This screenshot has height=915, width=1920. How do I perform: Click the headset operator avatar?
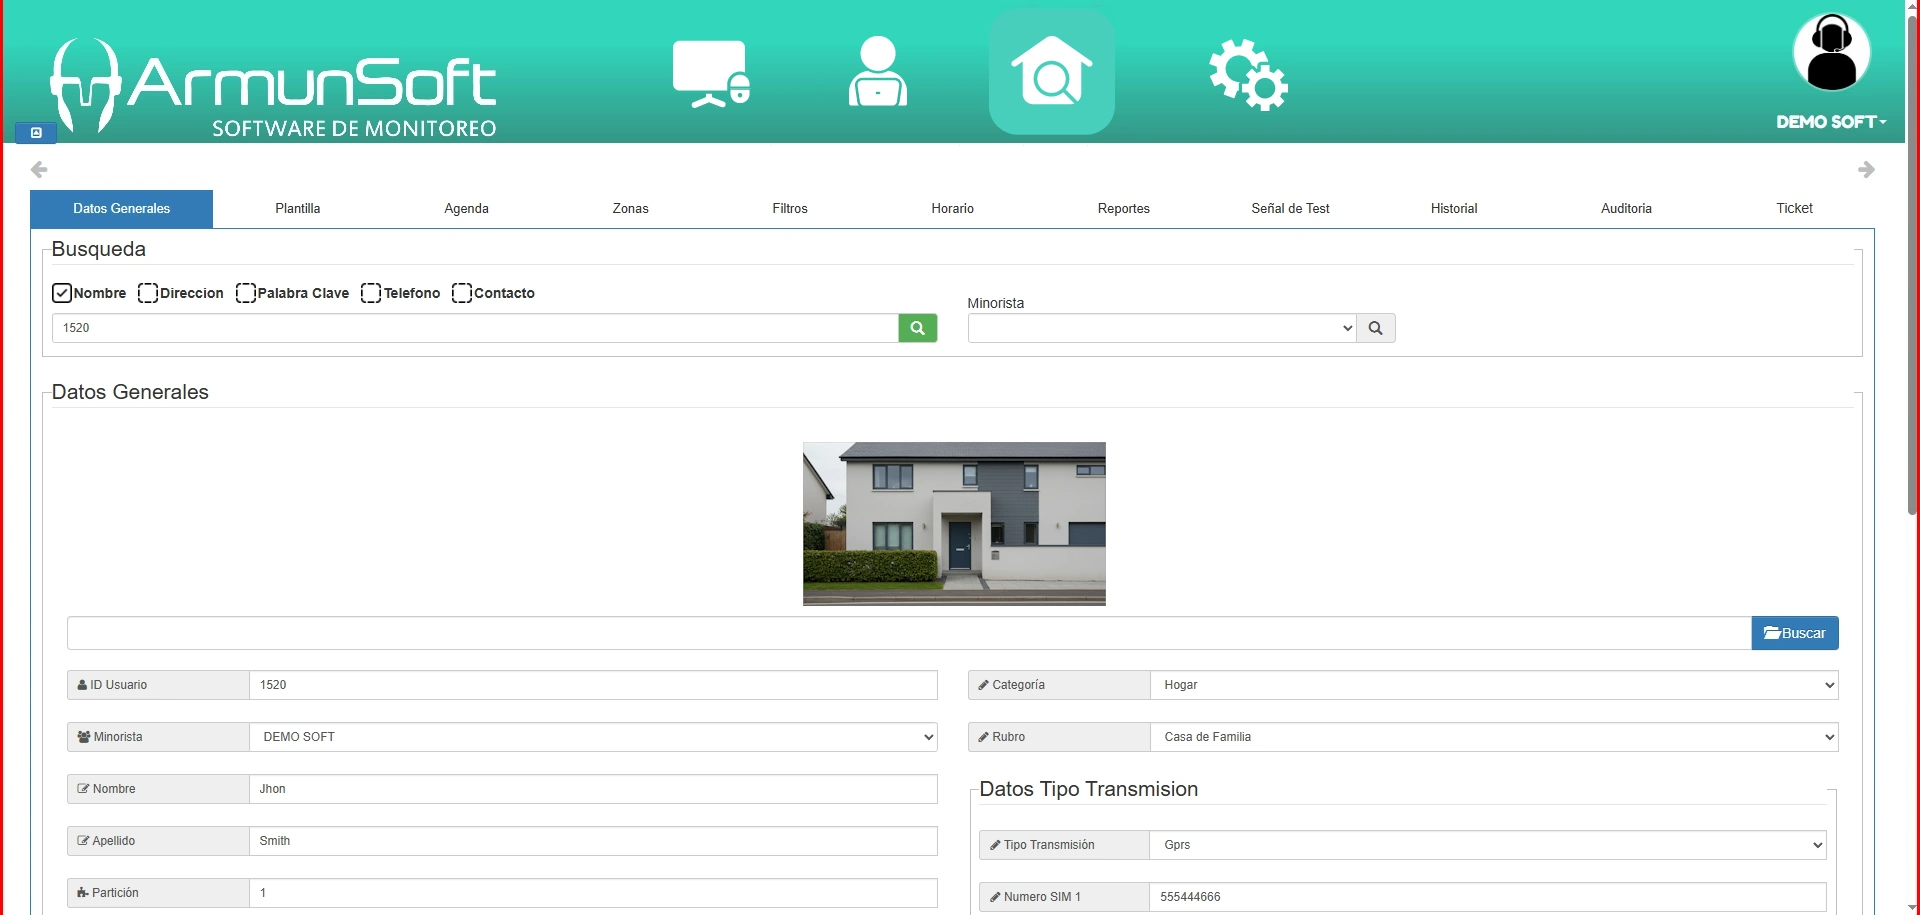(1831, 53)
